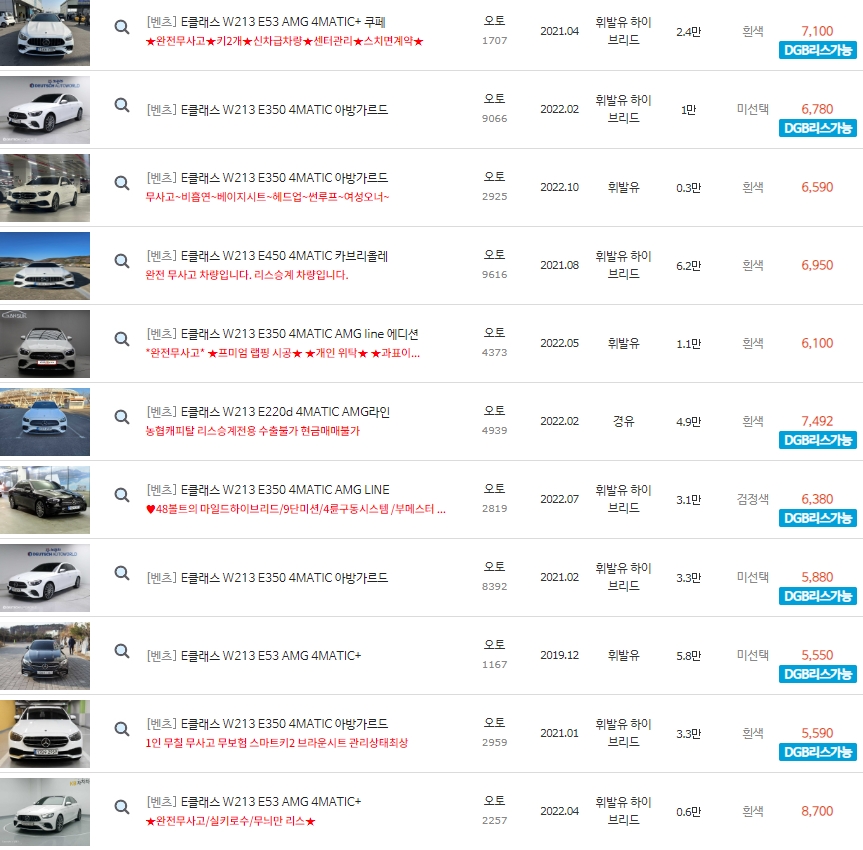Viewport: 863px width, 850px height.
Task: Click magnifier icon beside 2959 E350 아방가르드
Action: click(x=122, y=728)
